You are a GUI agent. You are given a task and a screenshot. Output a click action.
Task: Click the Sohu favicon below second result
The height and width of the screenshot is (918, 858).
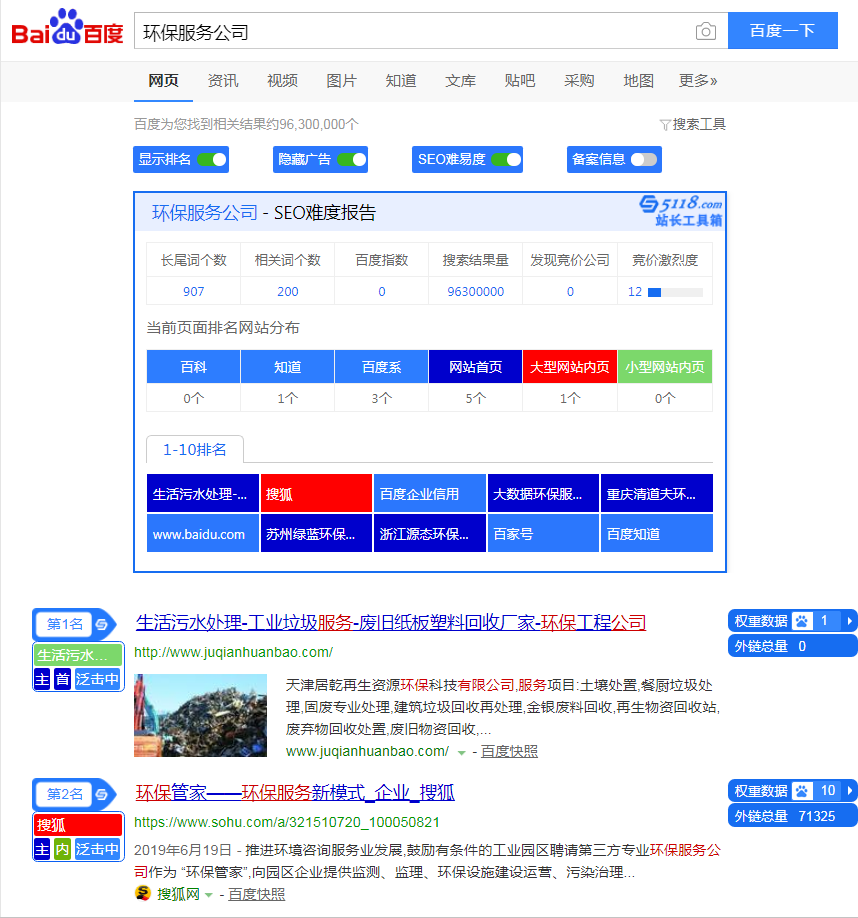point(142,893)
